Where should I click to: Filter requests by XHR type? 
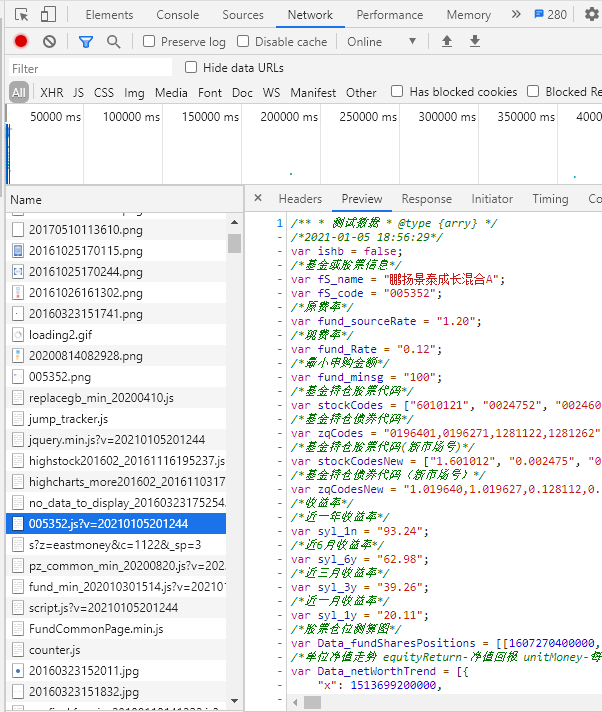52,93
